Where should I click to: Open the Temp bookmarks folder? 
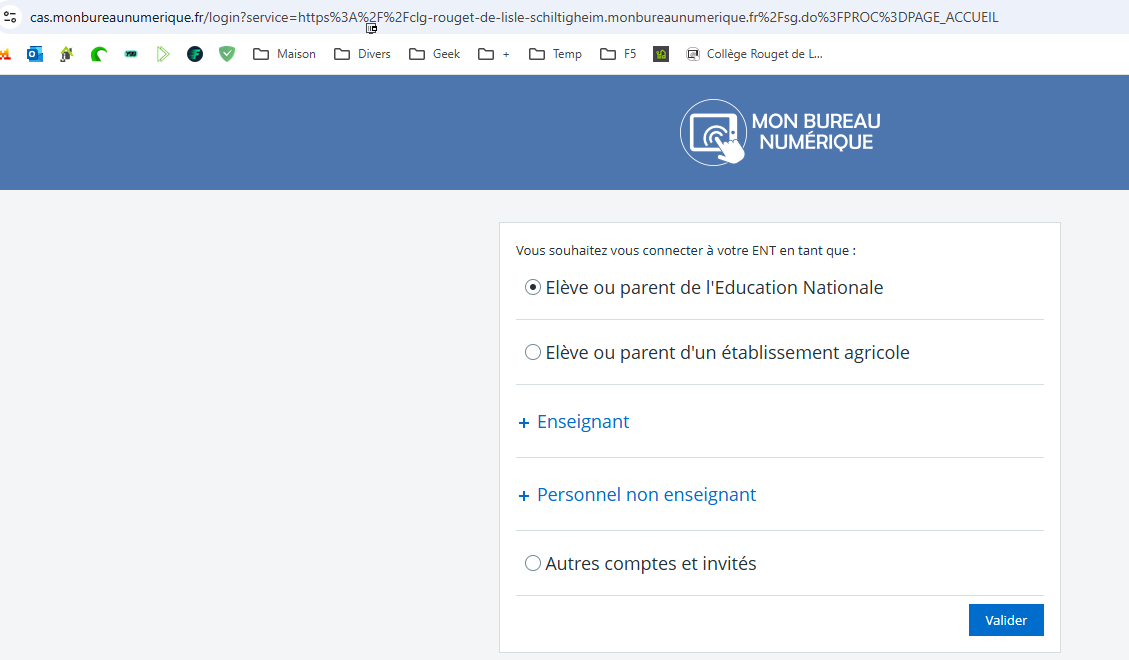coord(555,54)
